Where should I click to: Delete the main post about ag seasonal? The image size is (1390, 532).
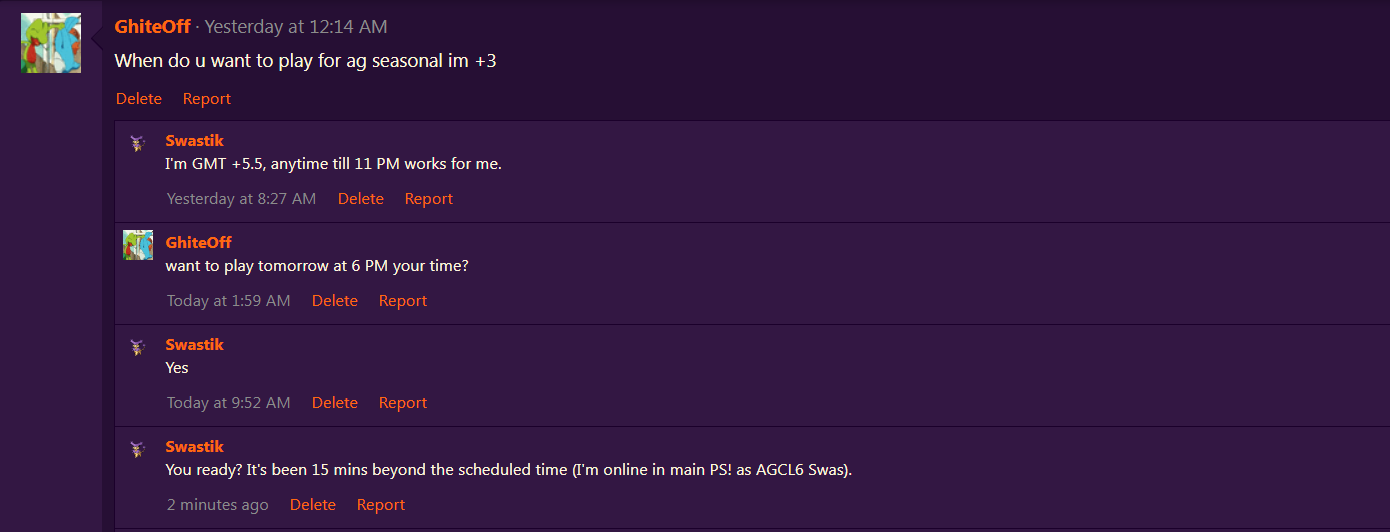pyautogui.click(x=139, y=99)
